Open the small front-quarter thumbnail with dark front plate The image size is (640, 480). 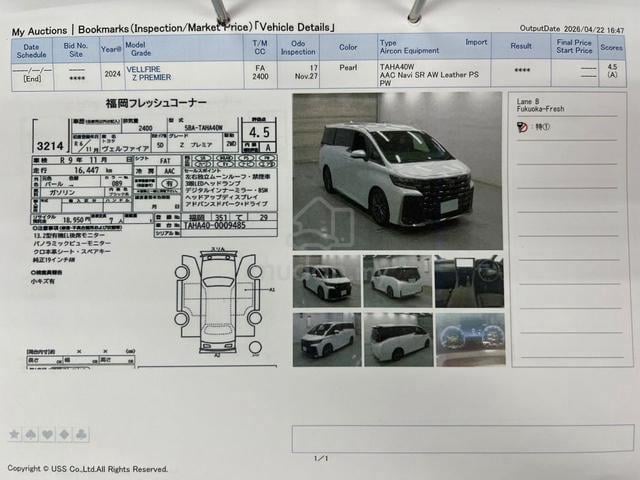click(x=327, y=281)
